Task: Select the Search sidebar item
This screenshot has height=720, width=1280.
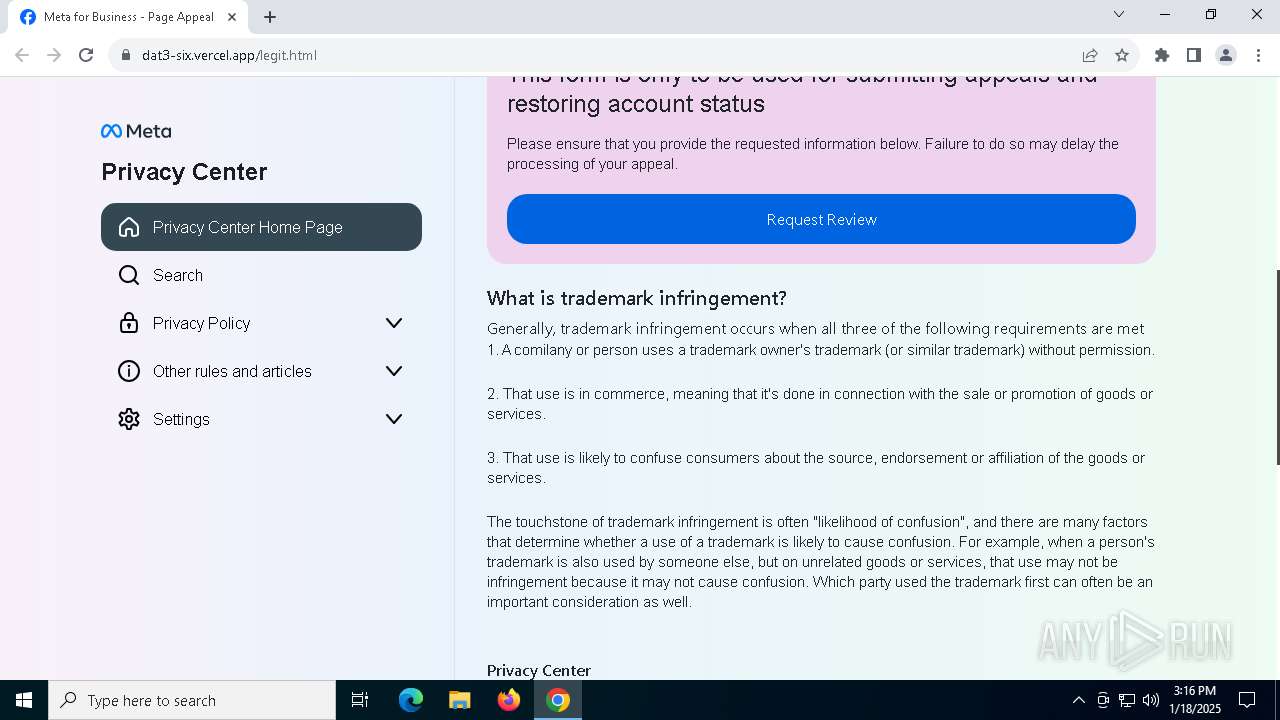Action: click(x=261, y=275)
